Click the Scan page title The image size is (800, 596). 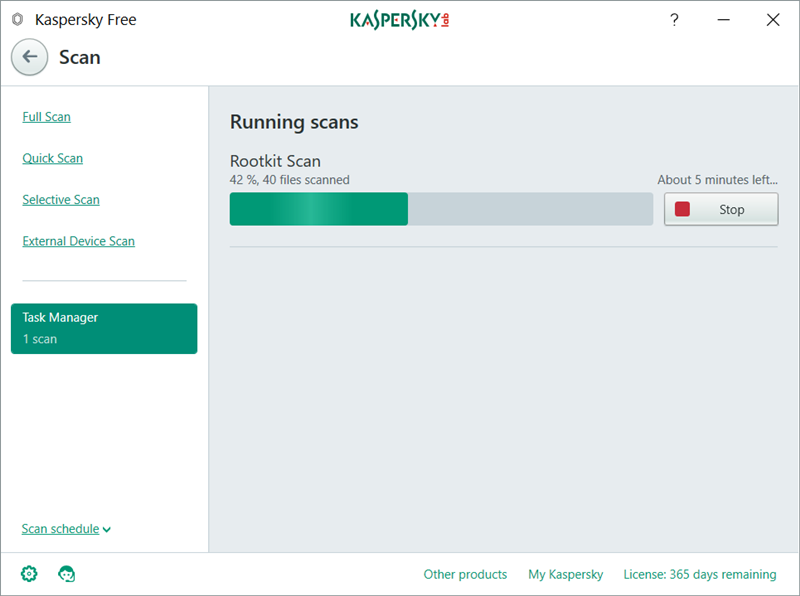(x=80, y=57)
